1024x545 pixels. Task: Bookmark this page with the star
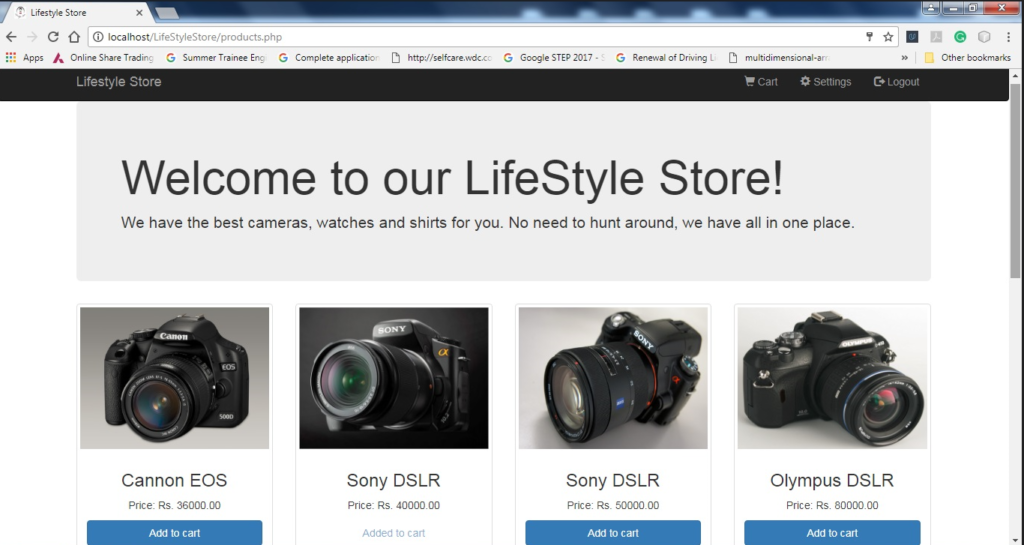tap(888, 37)
